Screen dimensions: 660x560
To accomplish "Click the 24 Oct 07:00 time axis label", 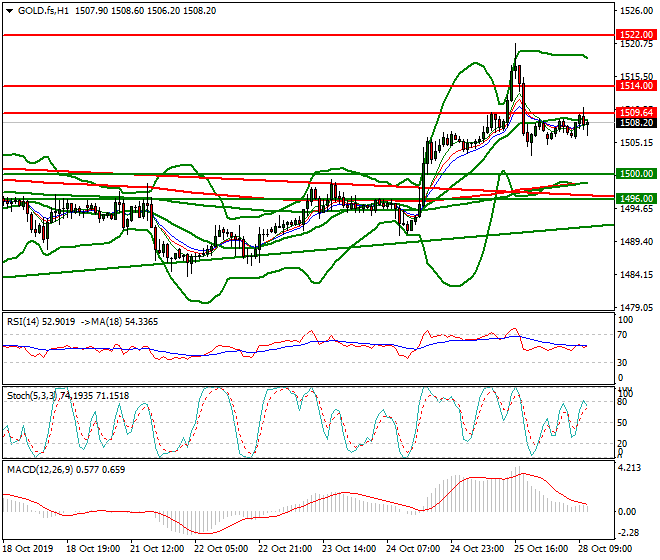I will click(x=413, y=549).
